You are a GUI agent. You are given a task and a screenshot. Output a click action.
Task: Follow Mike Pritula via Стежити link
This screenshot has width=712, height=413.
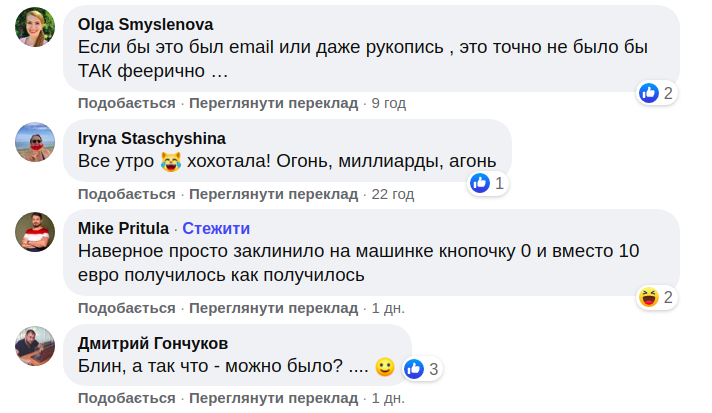[216, 228]
